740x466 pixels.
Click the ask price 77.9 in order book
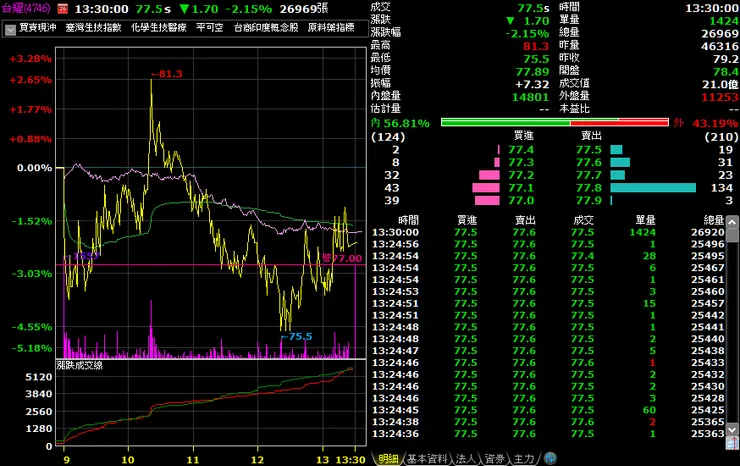(x=589, y=201)
